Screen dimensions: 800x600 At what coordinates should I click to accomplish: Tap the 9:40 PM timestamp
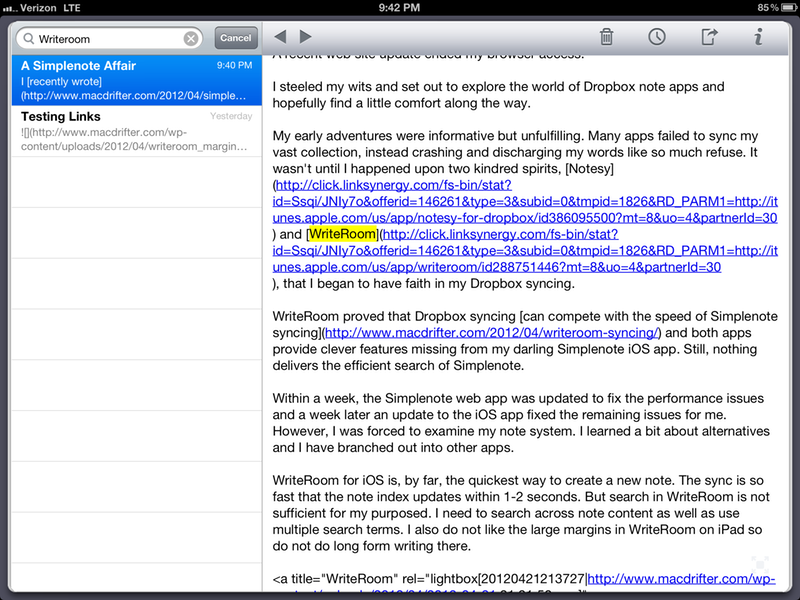234,65
